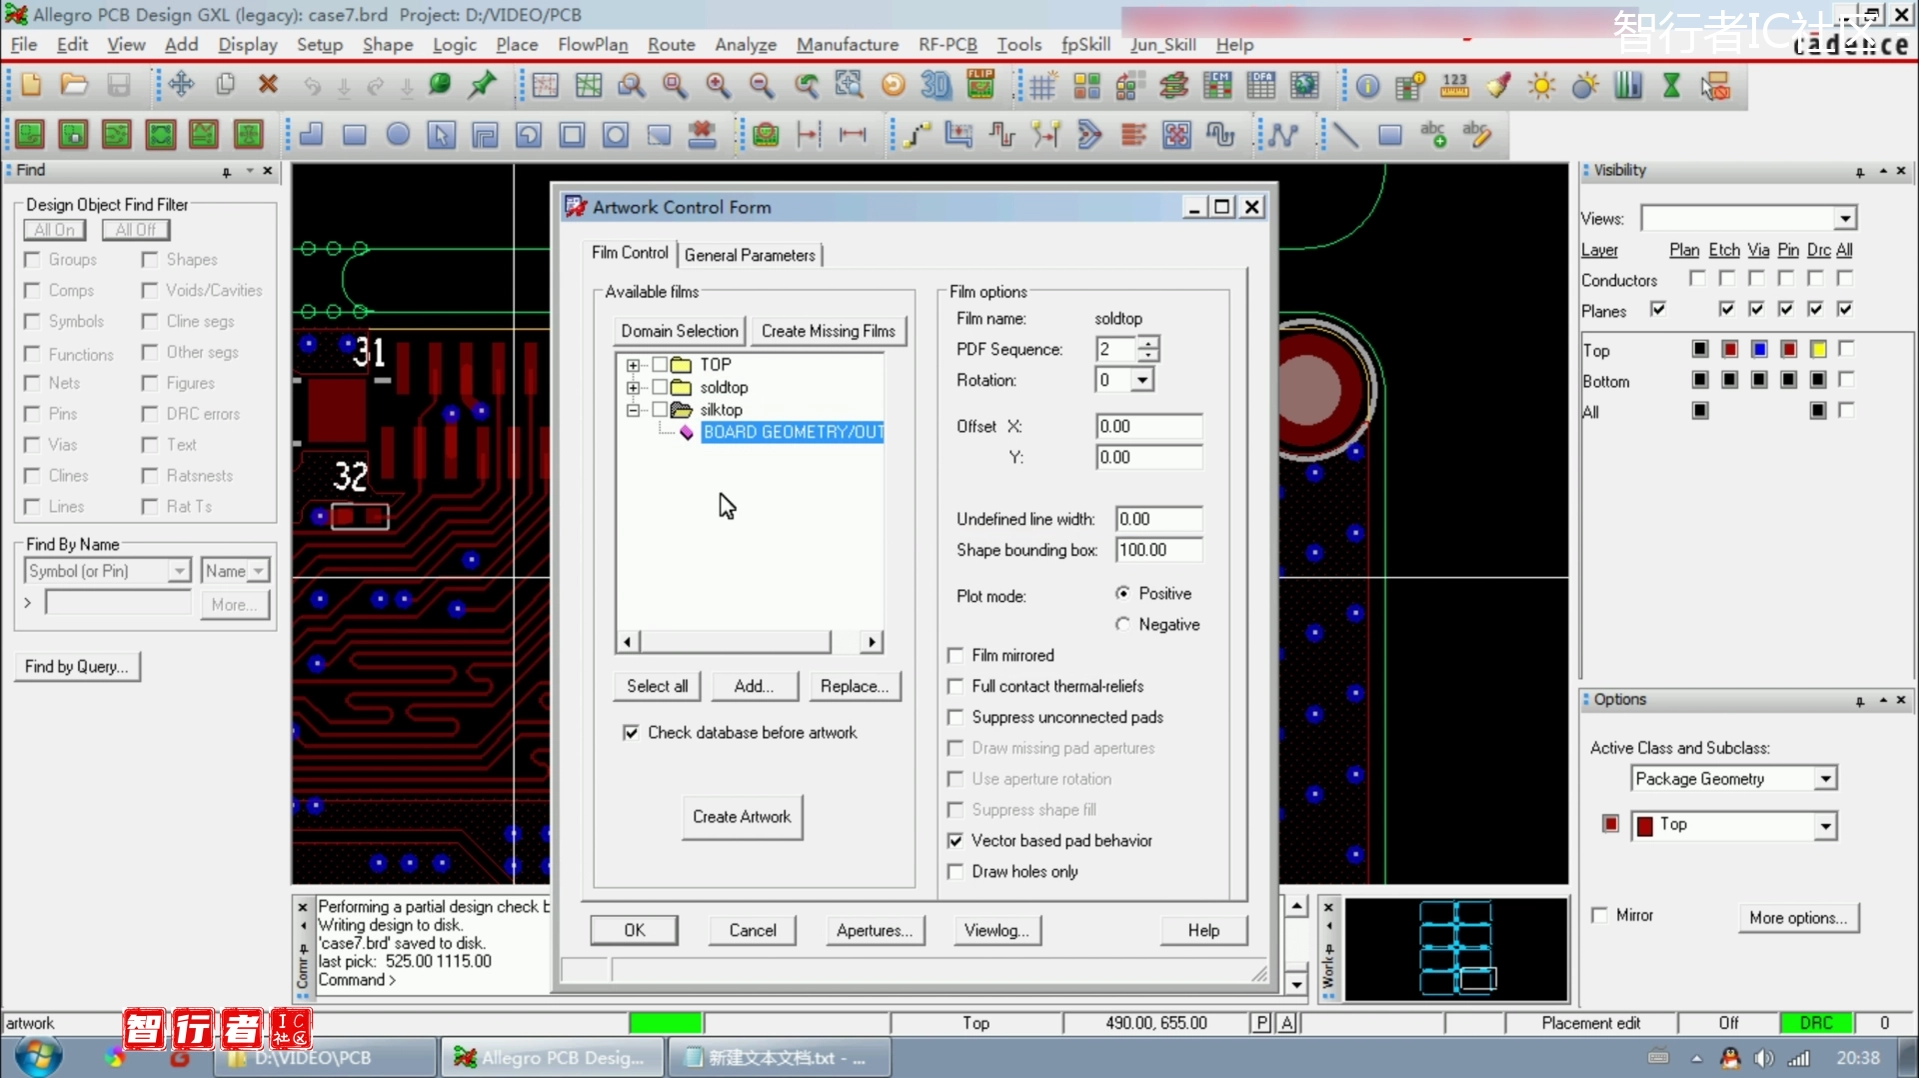
Task: Open the Symbol (or Pin) dropdown
Action: 179,571
